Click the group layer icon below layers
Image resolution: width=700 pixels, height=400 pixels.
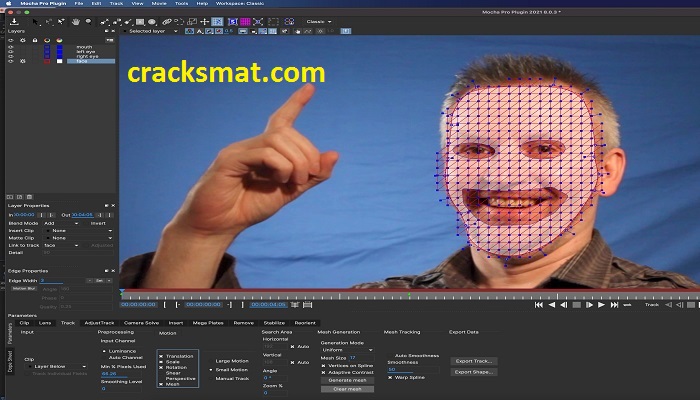coord(10,197)
